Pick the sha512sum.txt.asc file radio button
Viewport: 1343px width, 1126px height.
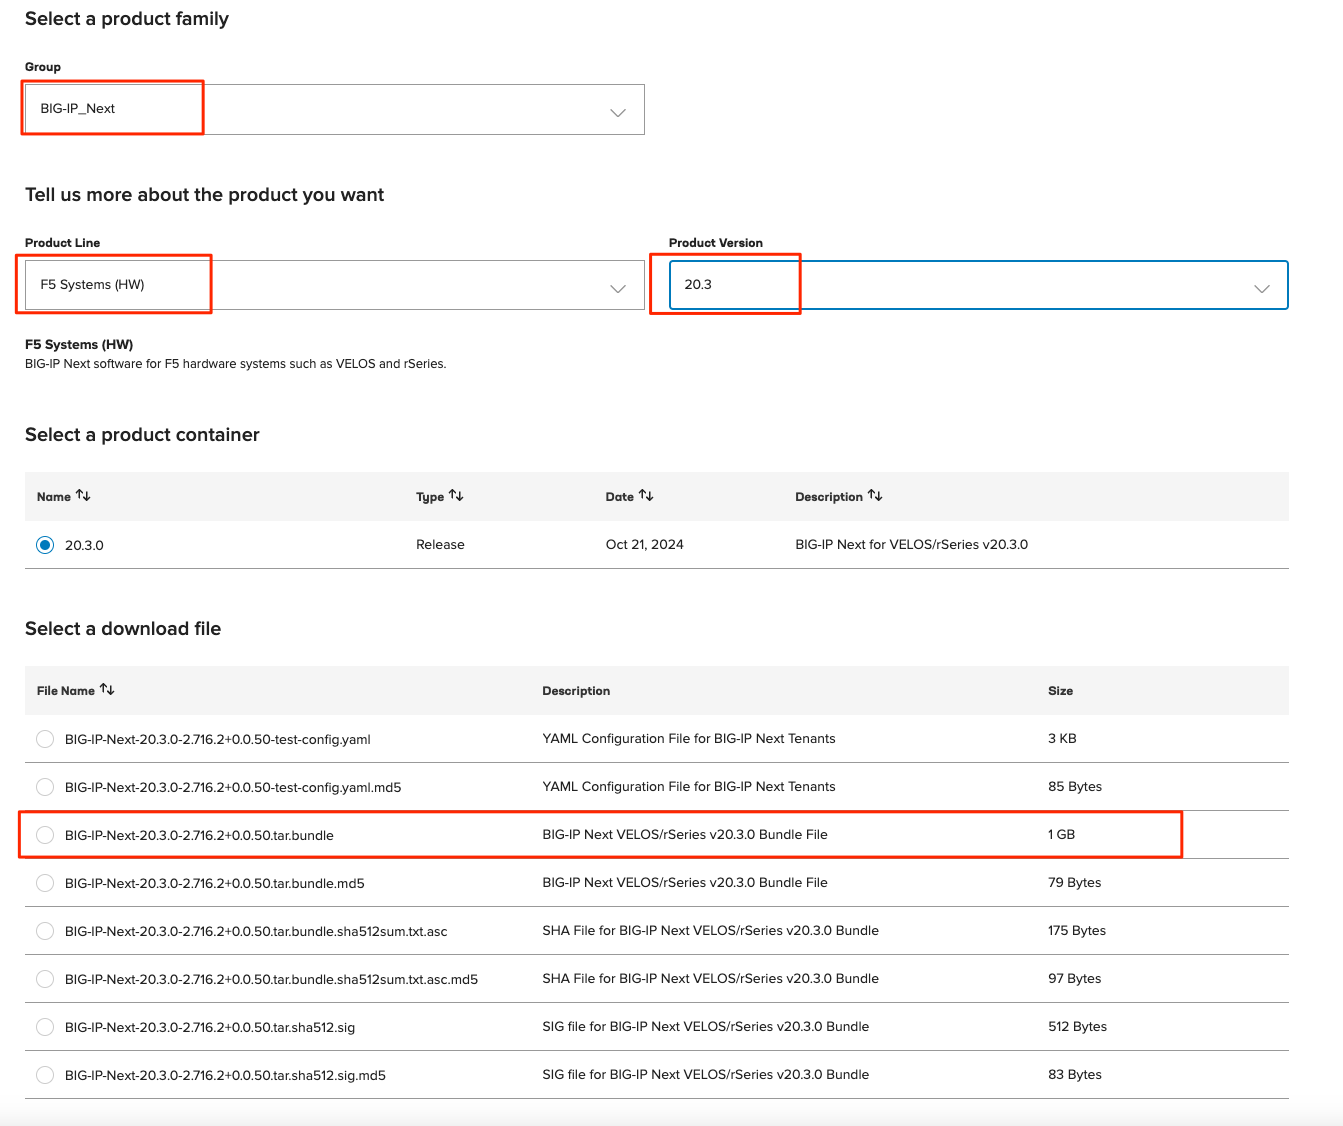(45, 931)
